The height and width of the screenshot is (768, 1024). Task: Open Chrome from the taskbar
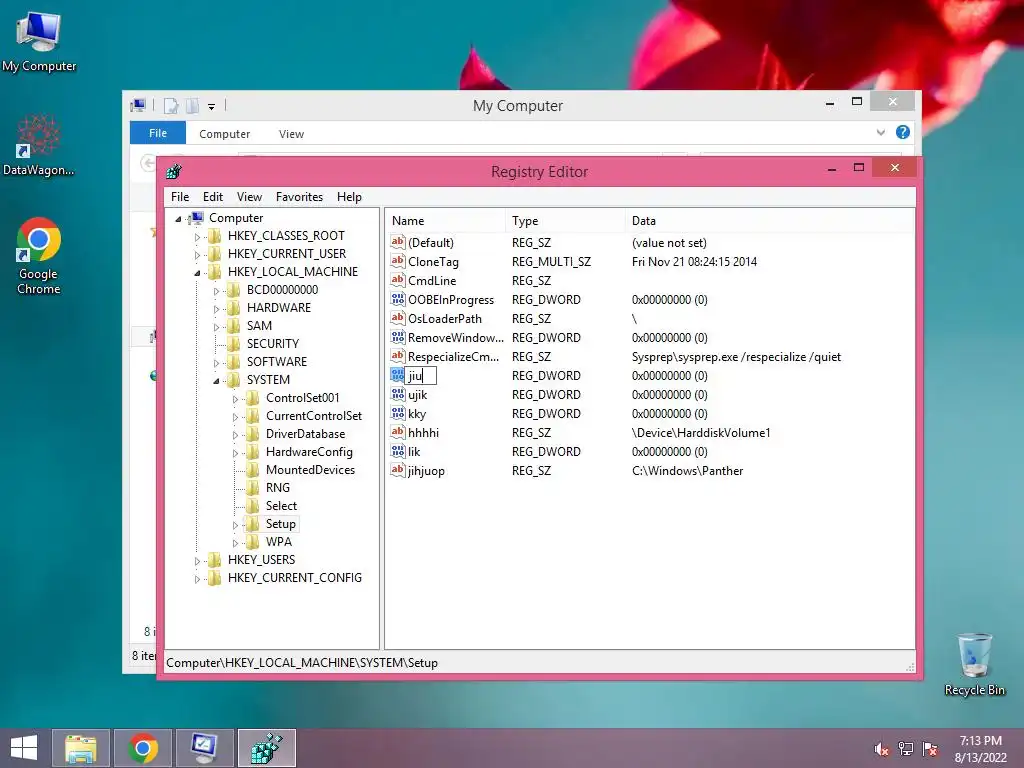[143, 748]
